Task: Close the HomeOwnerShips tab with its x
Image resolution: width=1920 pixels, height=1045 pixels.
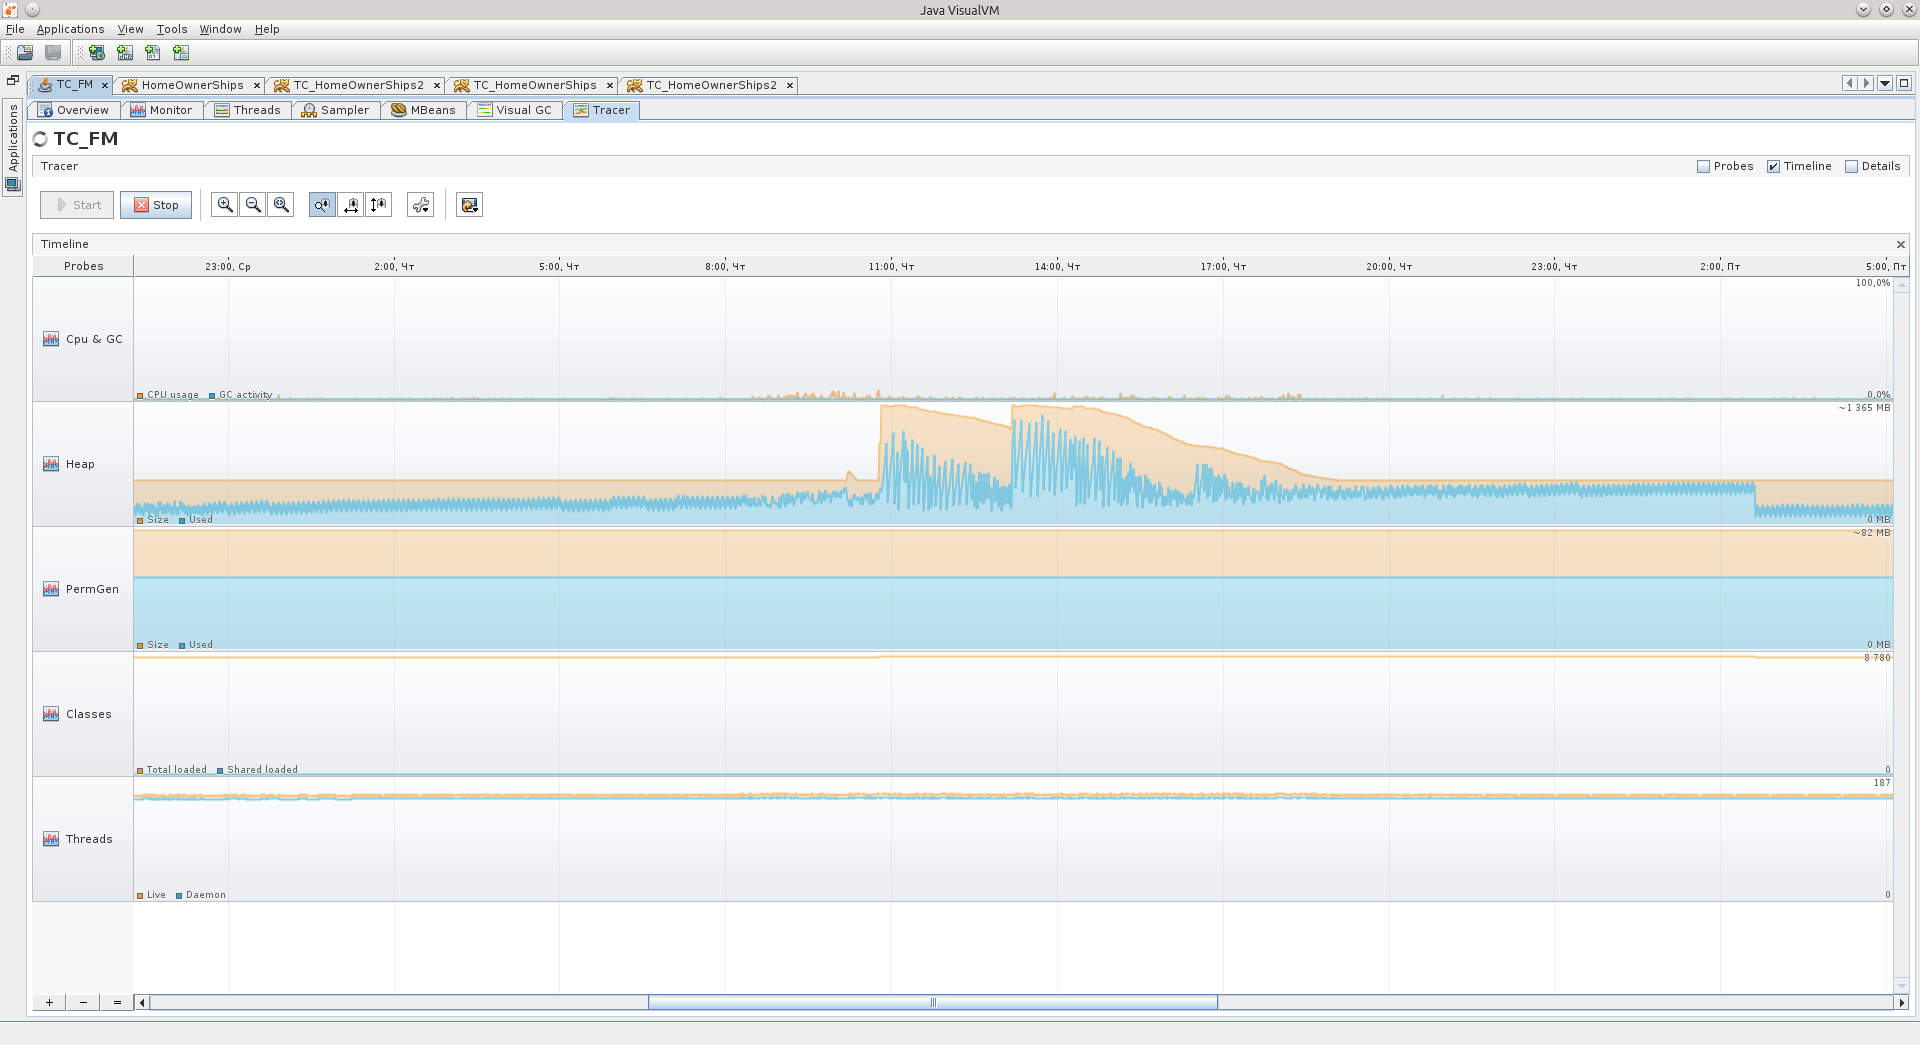Action: tap(257, 85)
